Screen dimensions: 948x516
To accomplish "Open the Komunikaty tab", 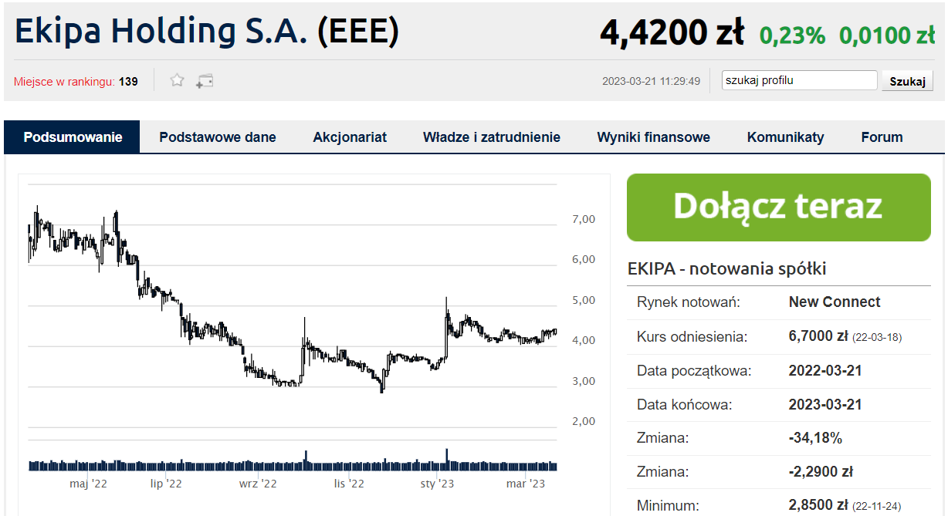I will click(x=785, y=137).
